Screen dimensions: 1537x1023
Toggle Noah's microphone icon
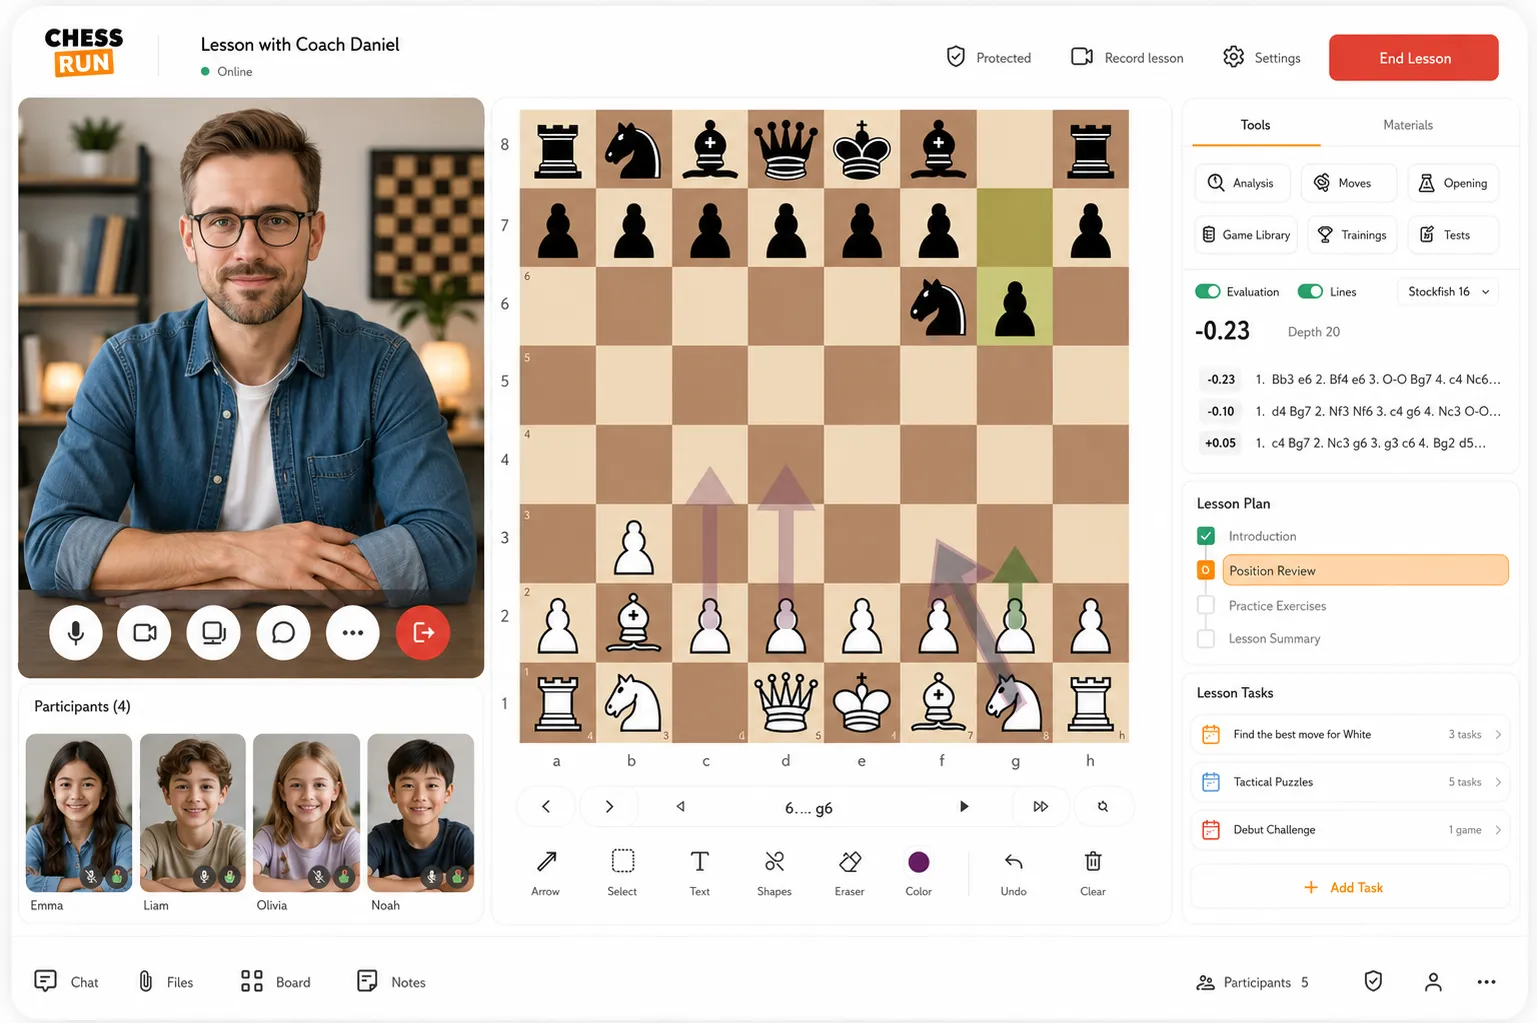(x=432, y=876)
